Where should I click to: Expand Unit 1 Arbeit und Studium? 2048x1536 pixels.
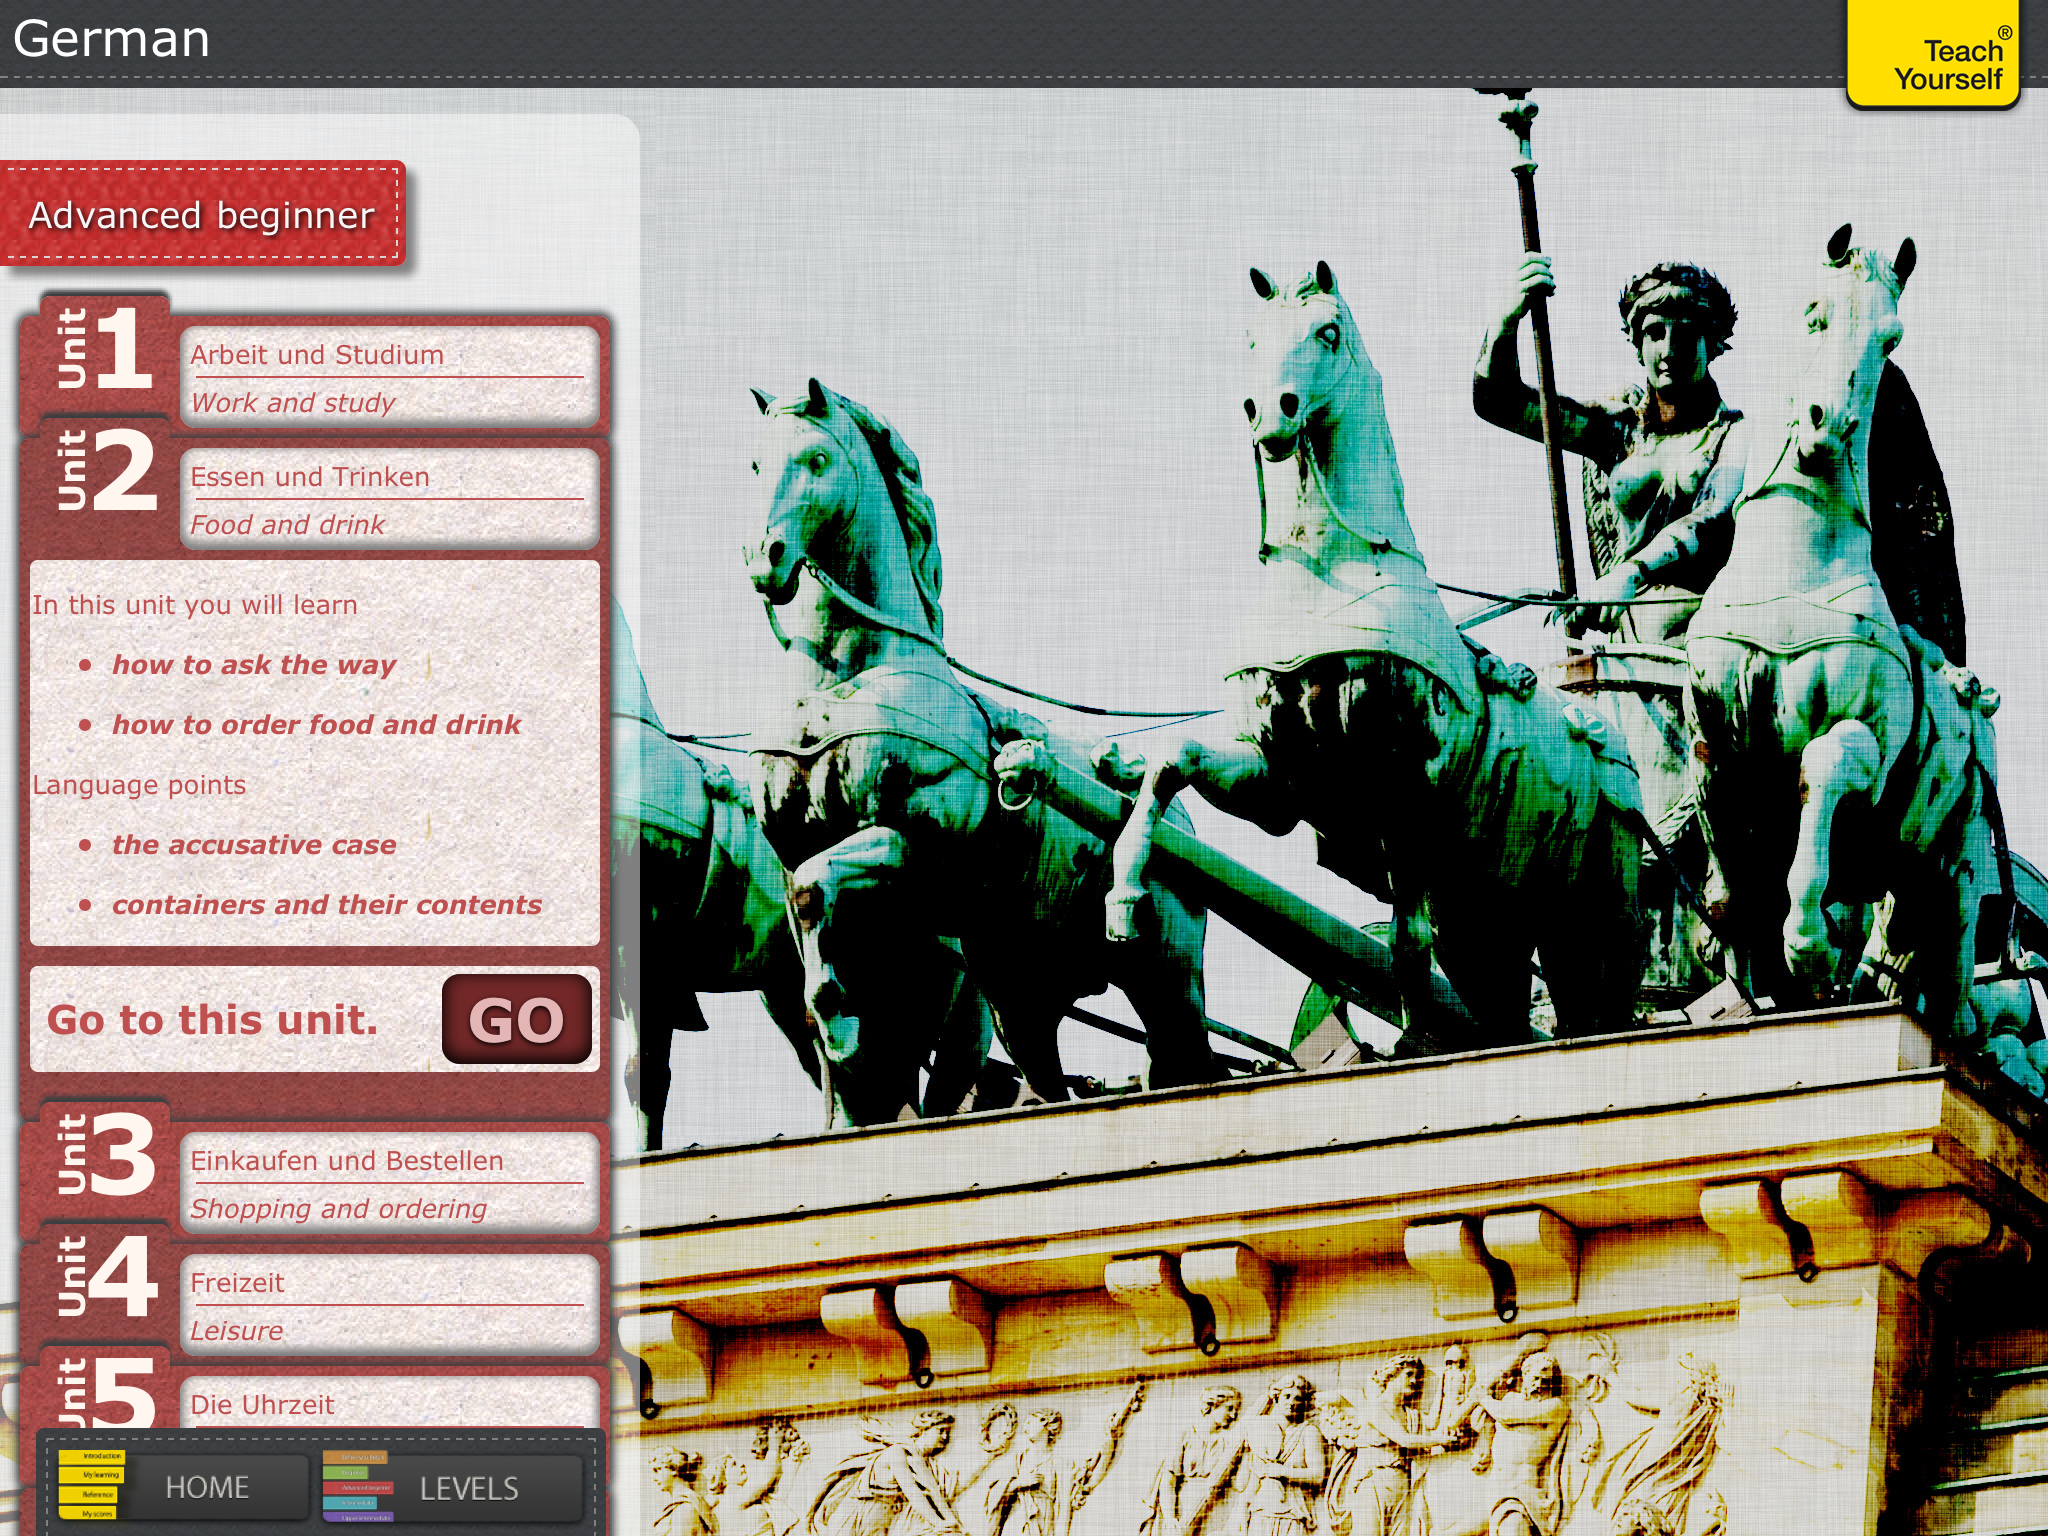pos(388,378)
